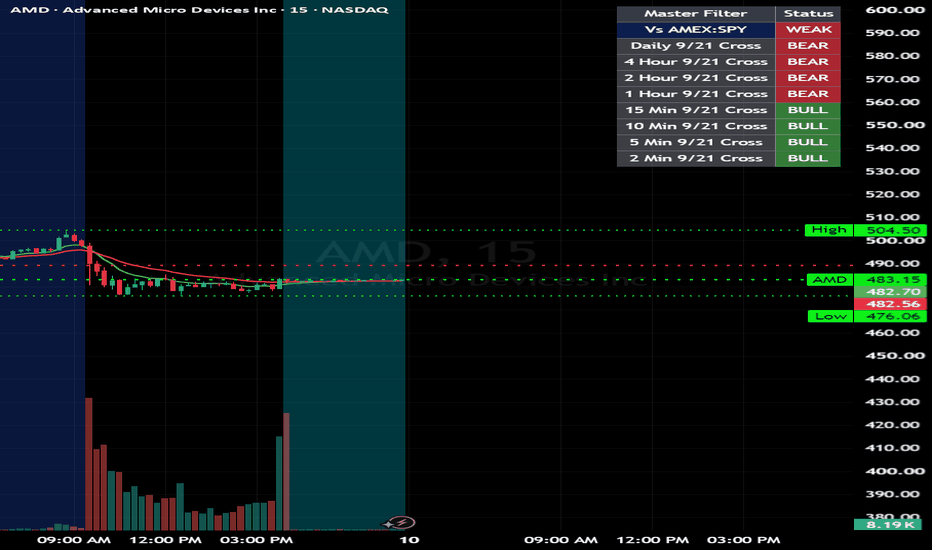This screenshot has height=550, width=932.
Task: Click the green High label tag
Action: [829, 230]
